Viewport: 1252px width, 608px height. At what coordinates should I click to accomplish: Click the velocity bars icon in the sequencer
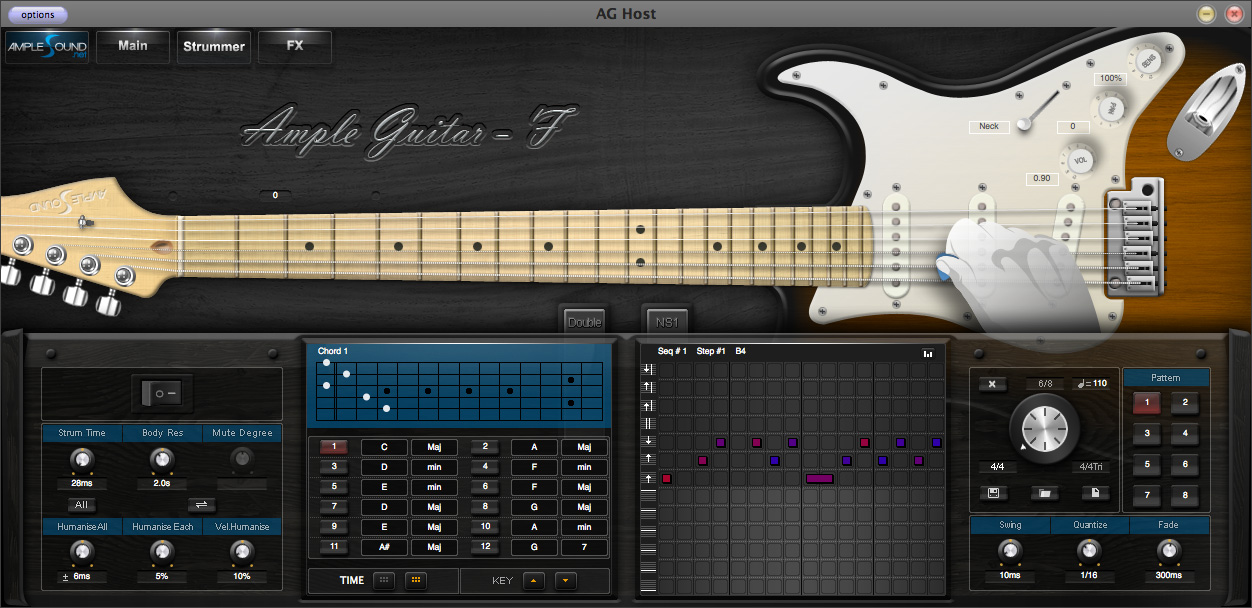coord(928,353)
